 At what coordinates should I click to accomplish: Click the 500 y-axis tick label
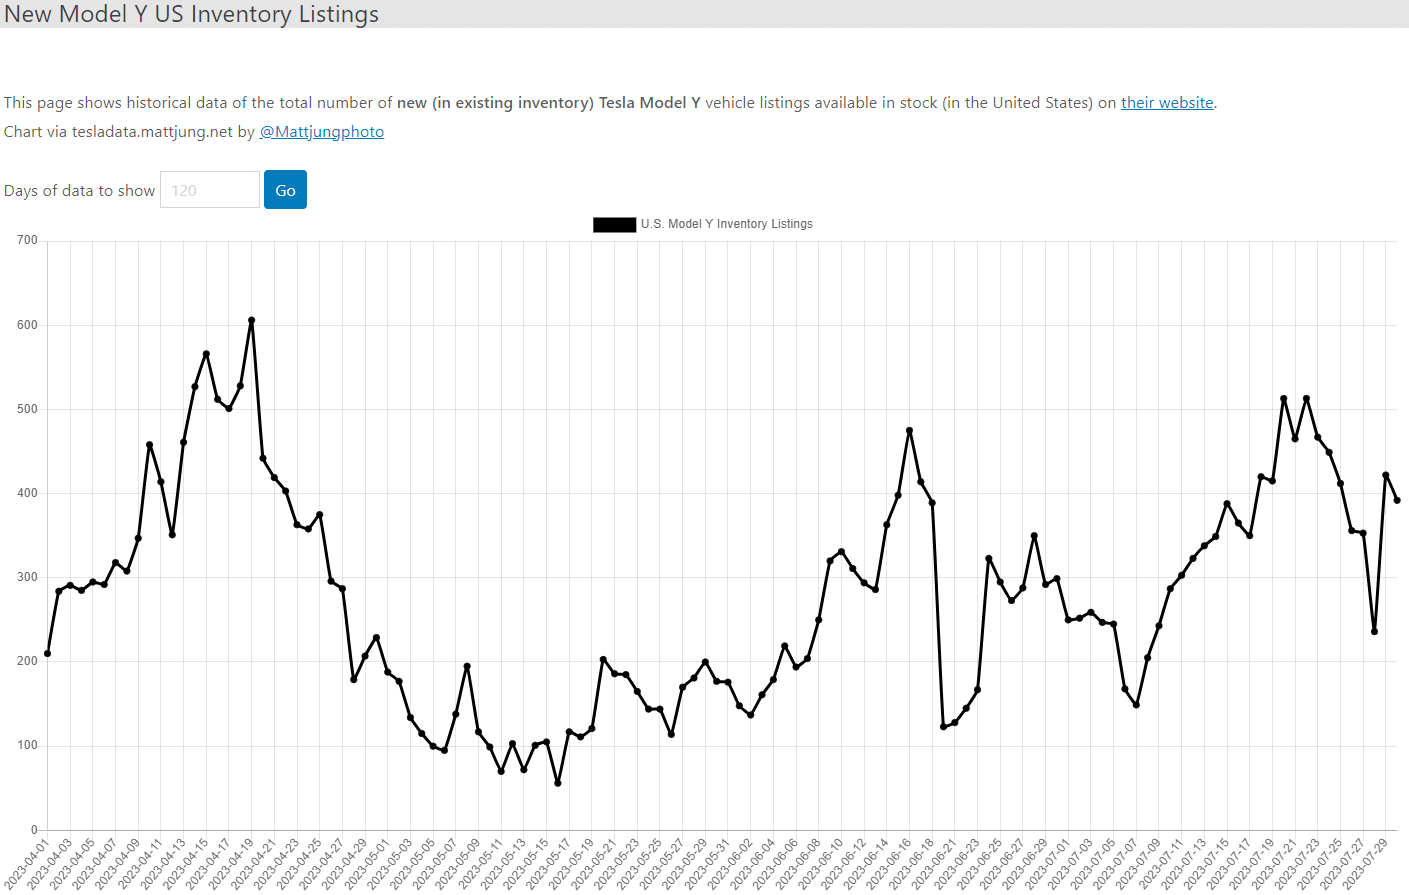coord(27,408)
